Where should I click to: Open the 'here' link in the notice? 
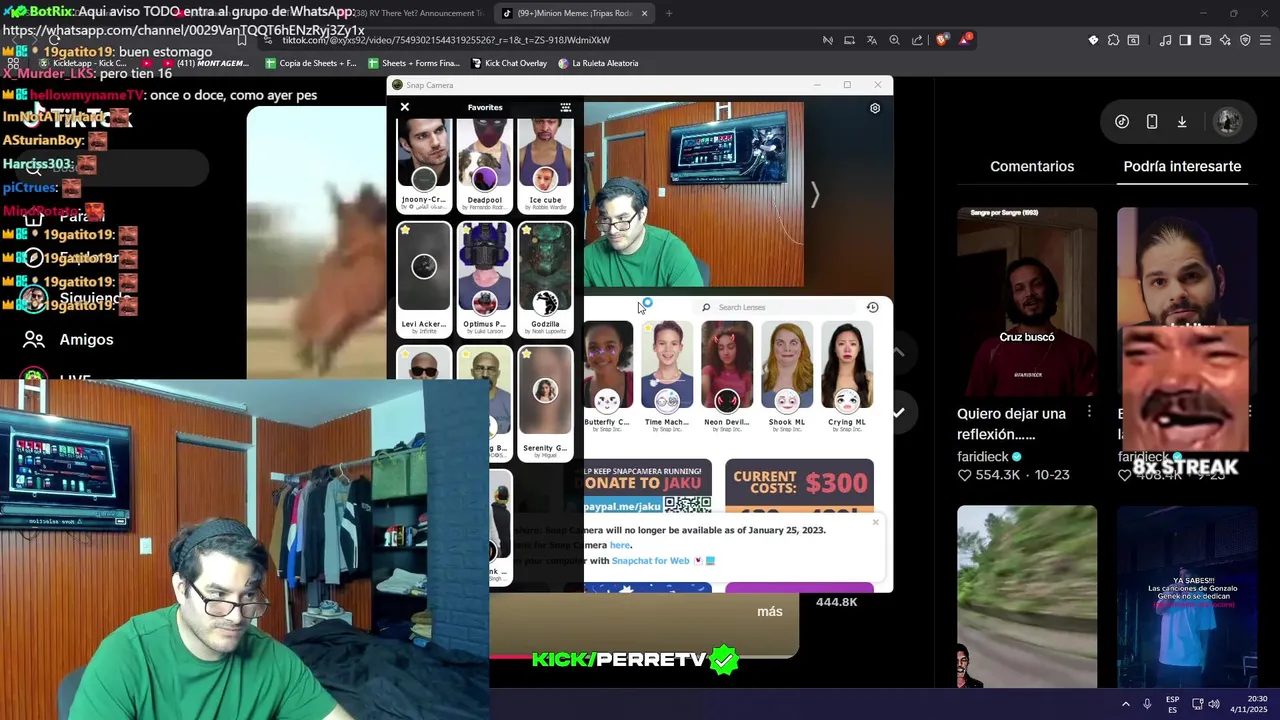(x=620, y=545)
